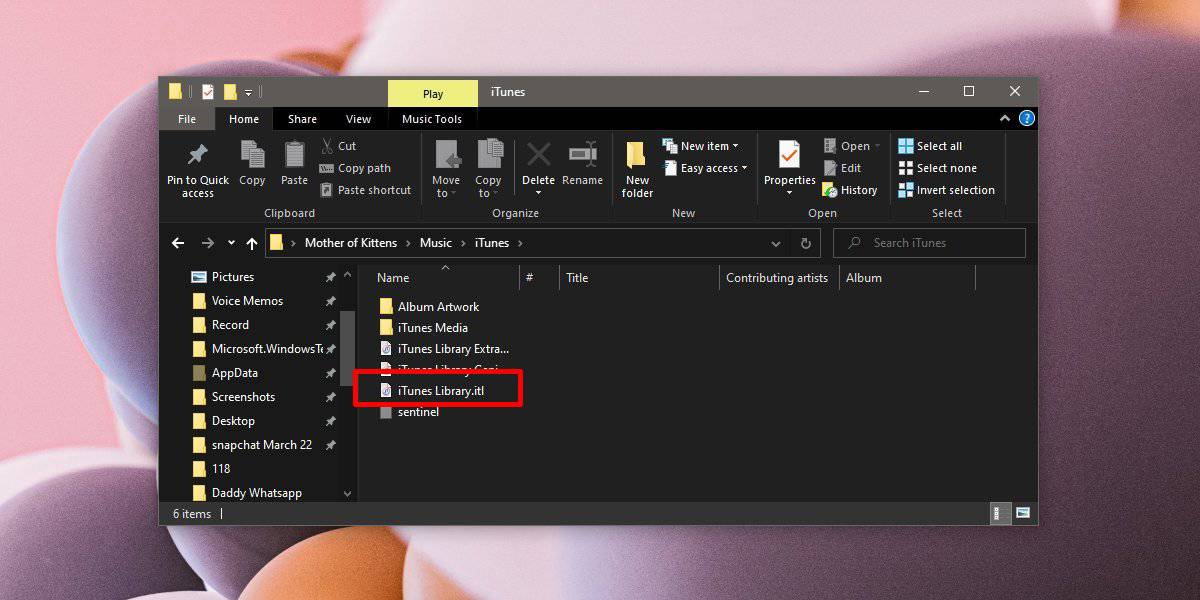Click the Music breadcrumb

436,243
